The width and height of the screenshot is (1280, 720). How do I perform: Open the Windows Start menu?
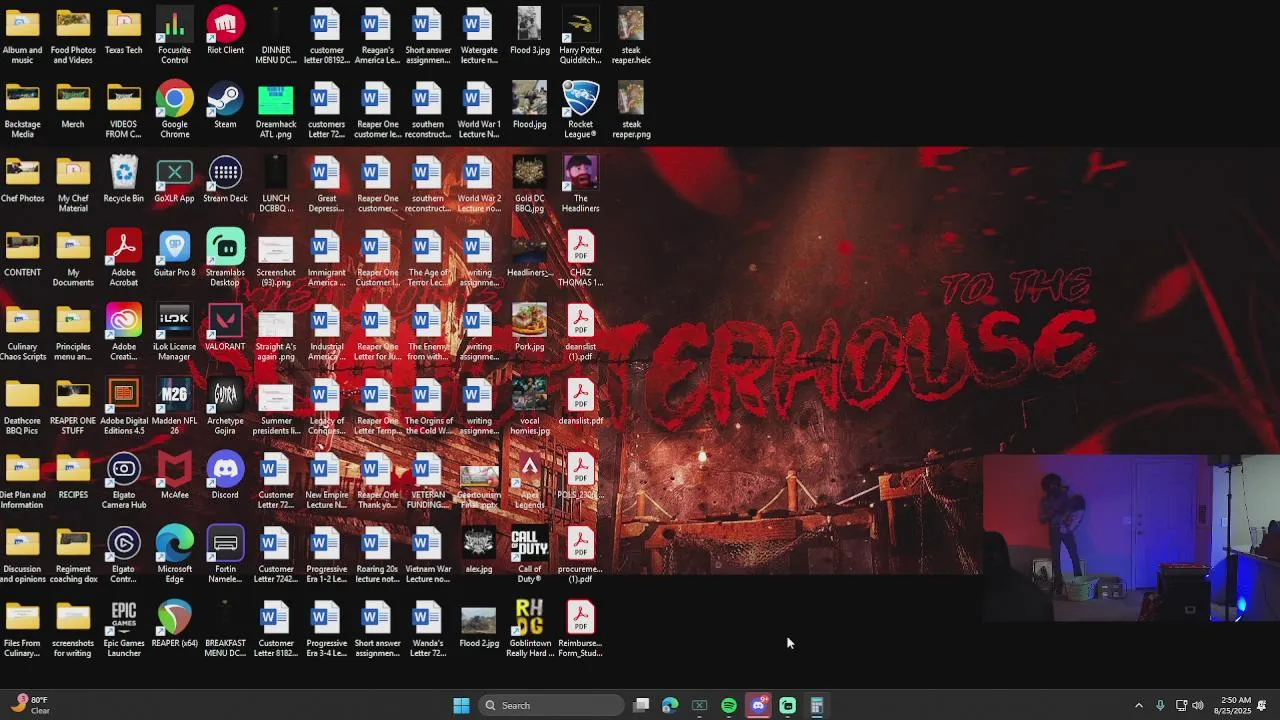coord(461,705)
